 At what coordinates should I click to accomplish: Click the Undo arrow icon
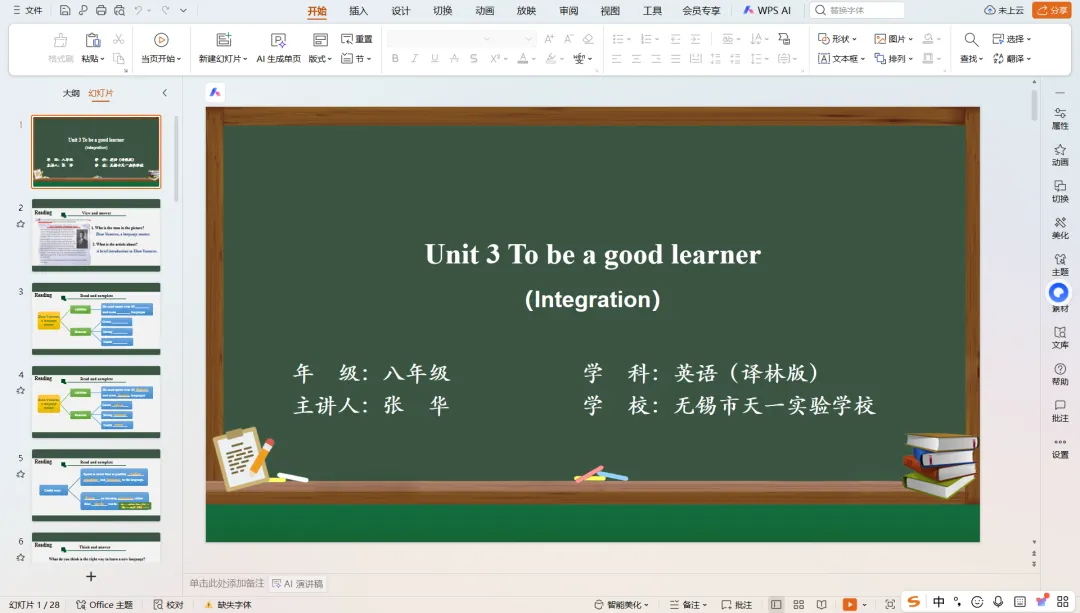coord(138,10)
